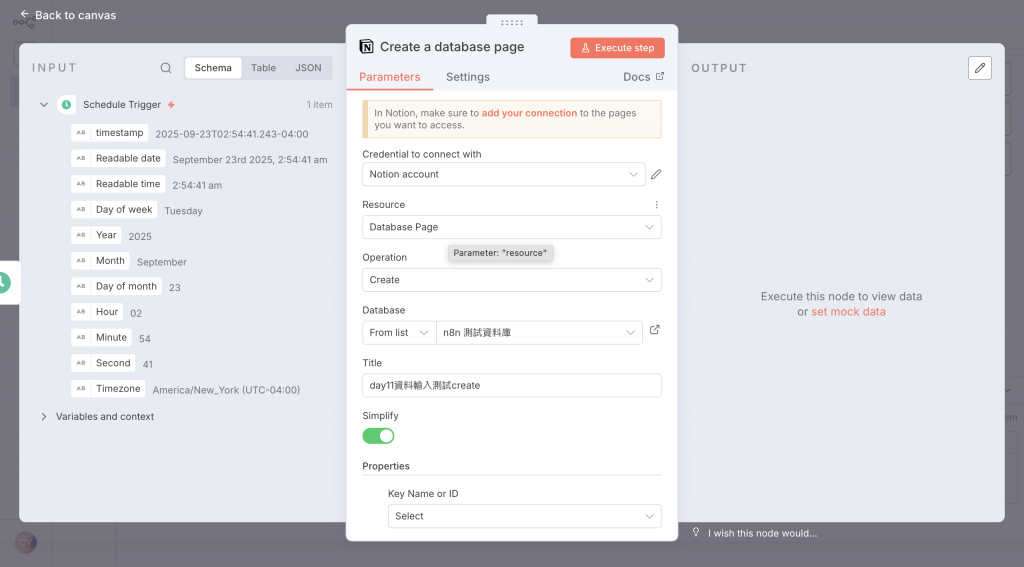Click the AB type icon beside timestamp

click(81, 133)
